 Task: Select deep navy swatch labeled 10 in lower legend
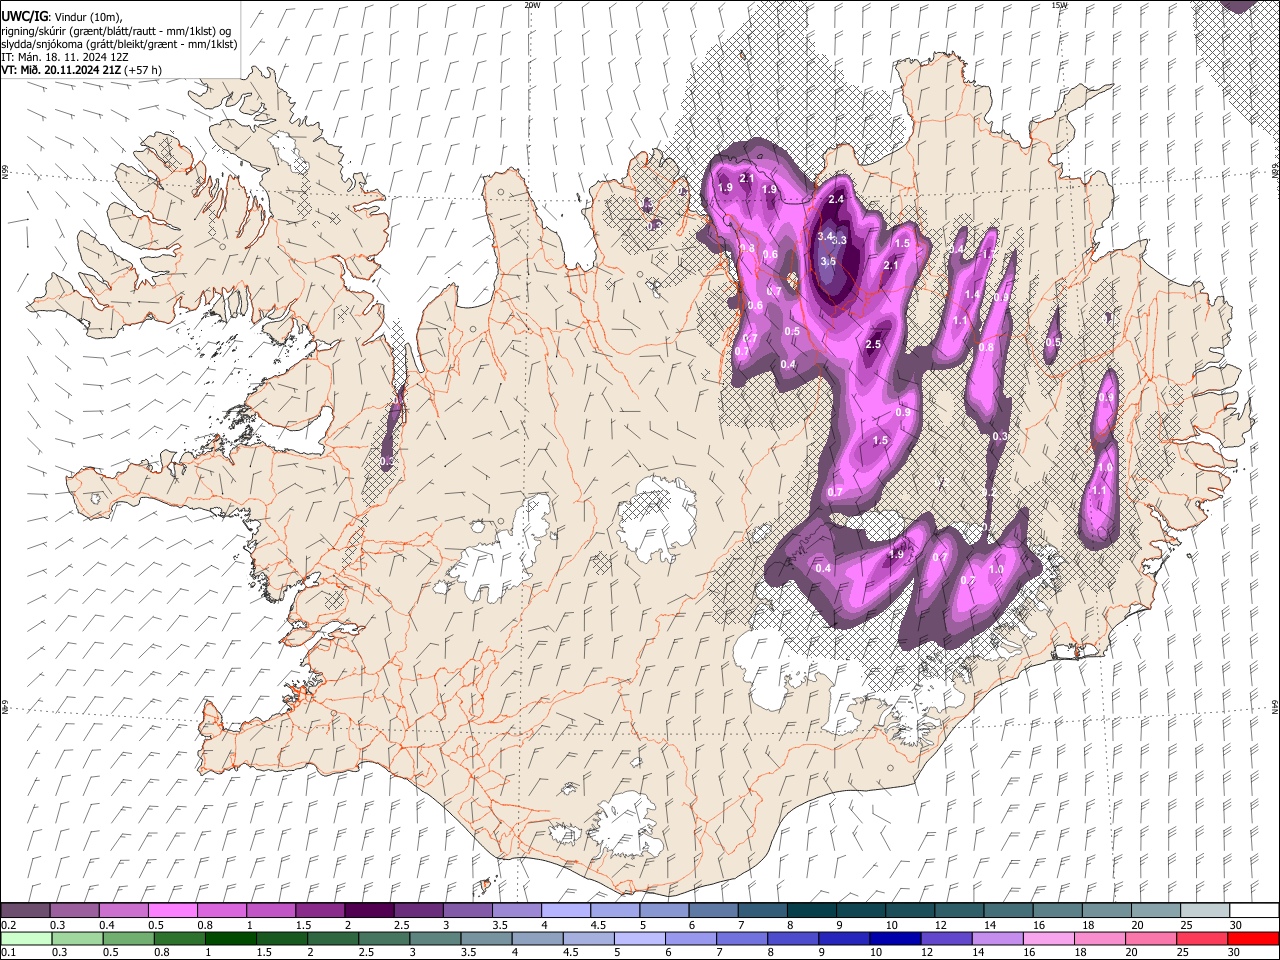click(x=895, y=938)
